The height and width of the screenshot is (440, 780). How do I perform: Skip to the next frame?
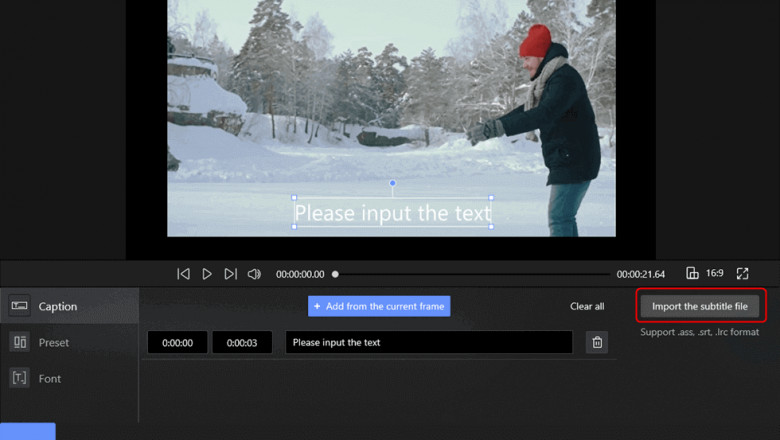pos(230,274)
